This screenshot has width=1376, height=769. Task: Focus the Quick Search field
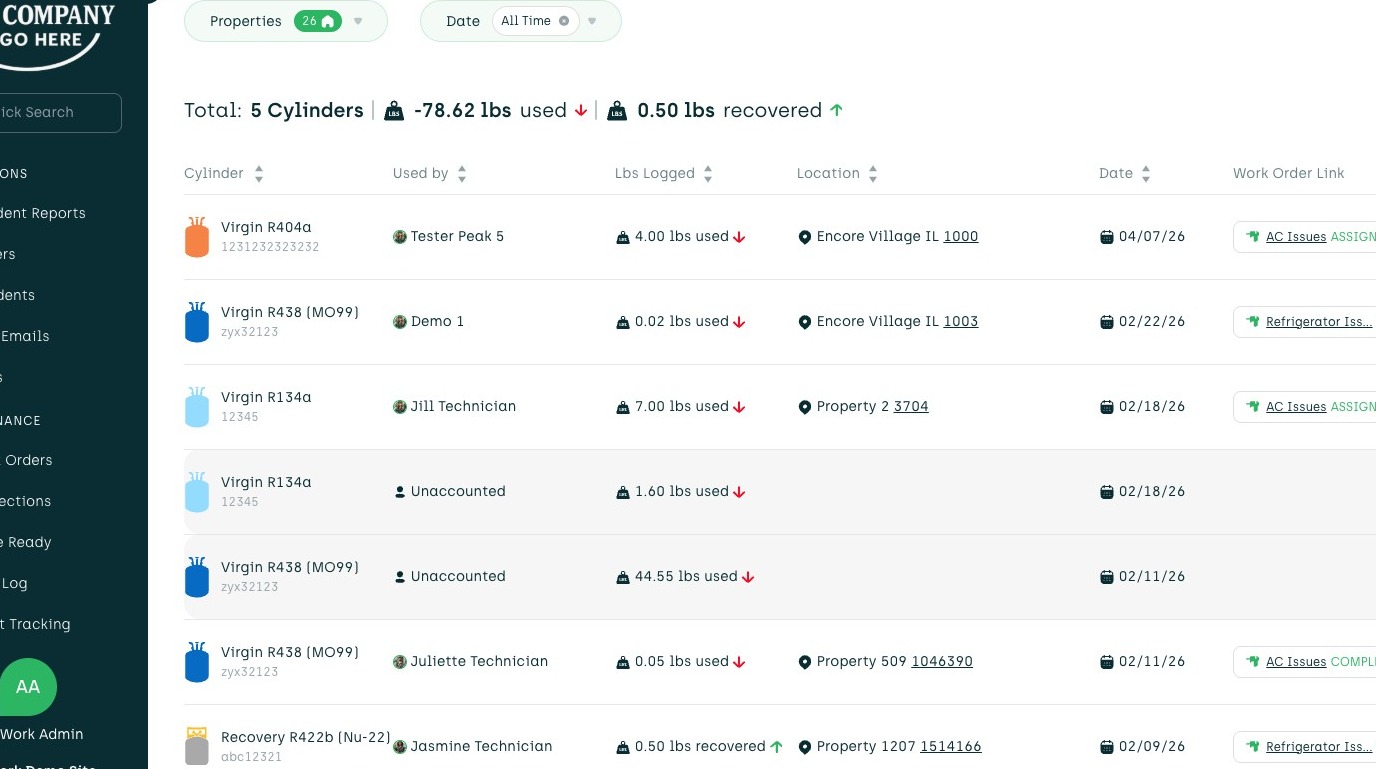click(x=55, y=112)
